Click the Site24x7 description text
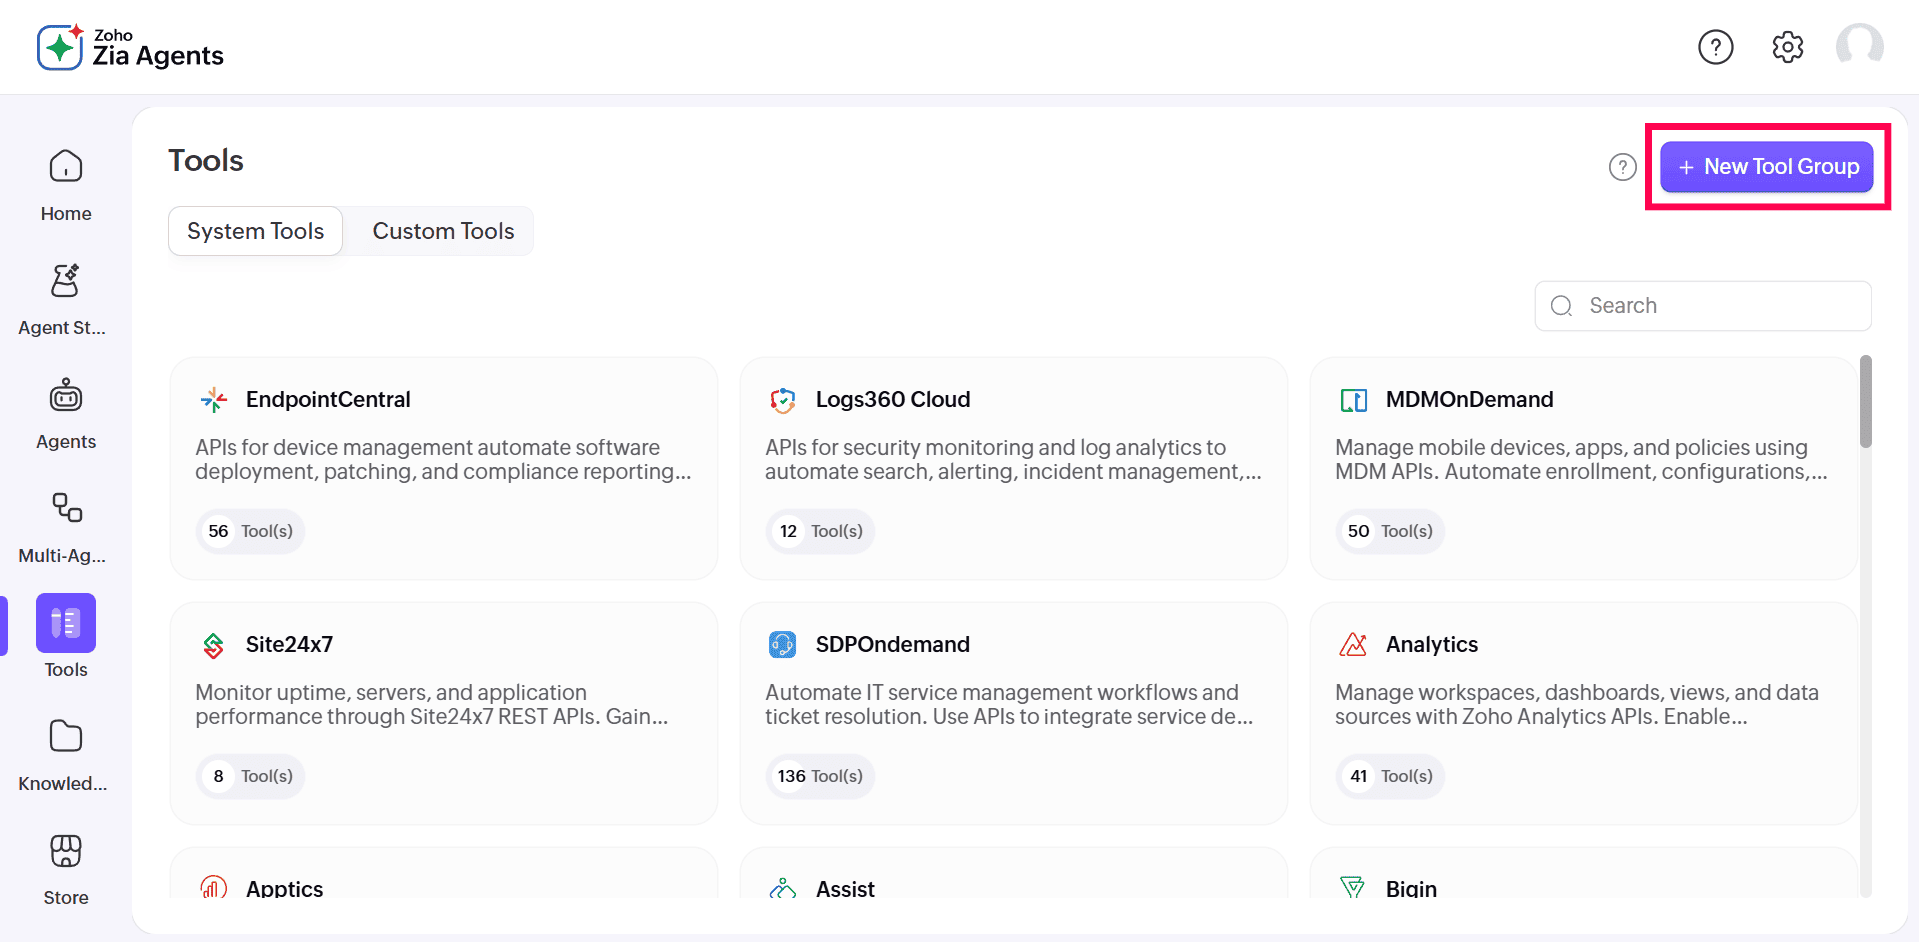Screen dimensions: 1919x942 (432, 705)
